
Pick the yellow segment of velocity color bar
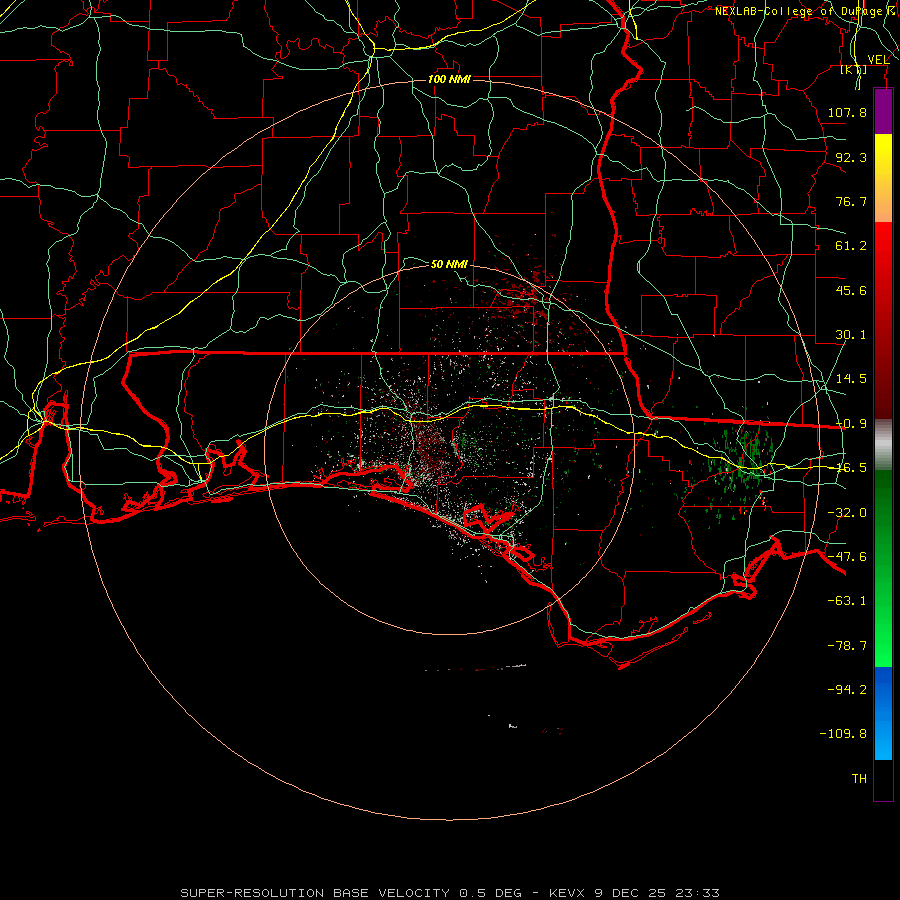coord(883,178)
